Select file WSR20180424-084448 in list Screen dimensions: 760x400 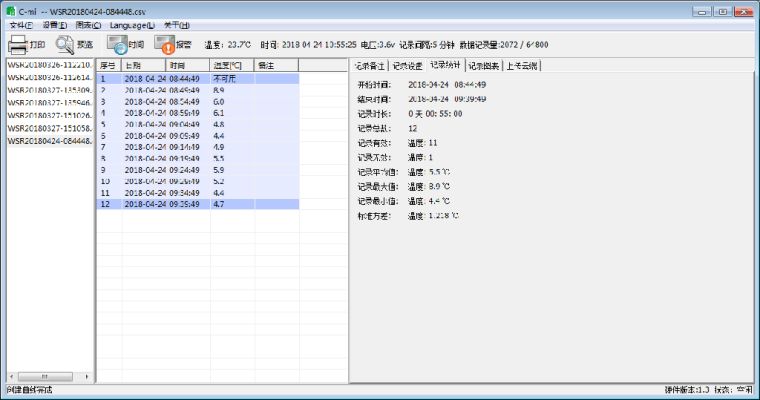[49, 141]
